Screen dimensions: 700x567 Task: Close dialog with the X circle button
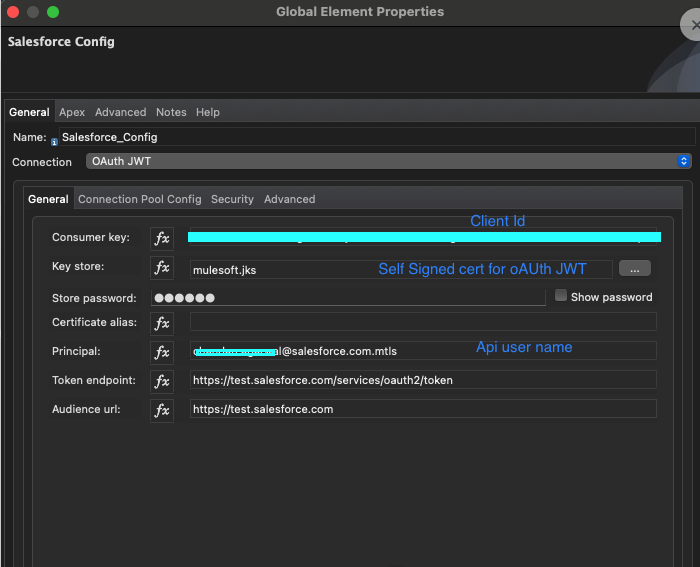(690, 26)
